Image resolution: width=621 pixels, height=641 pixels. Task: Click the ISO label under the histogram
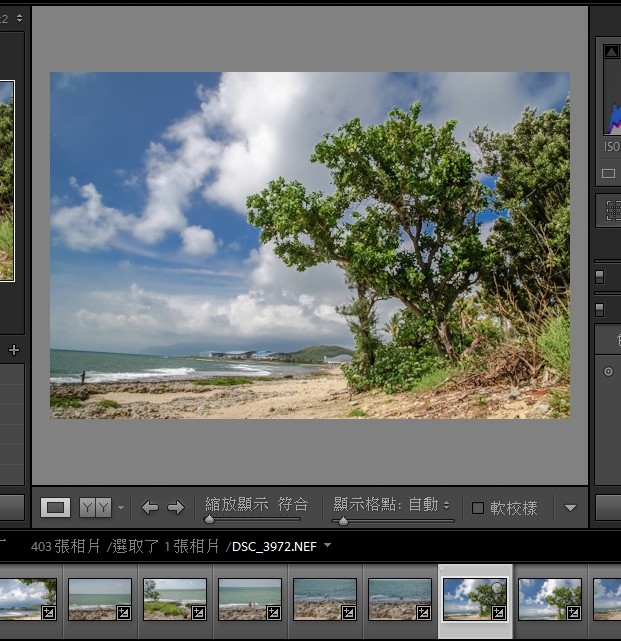[612, 147]
